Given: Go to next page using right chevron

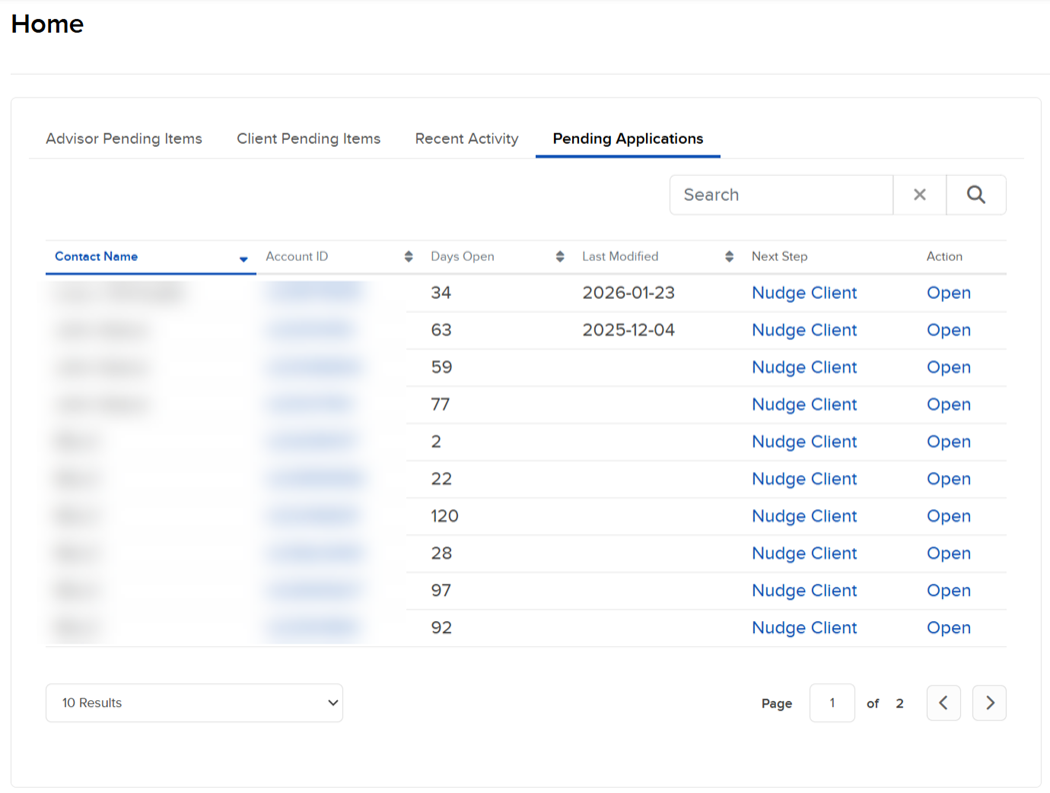Looking at the screenshot, I should (989, 703).
